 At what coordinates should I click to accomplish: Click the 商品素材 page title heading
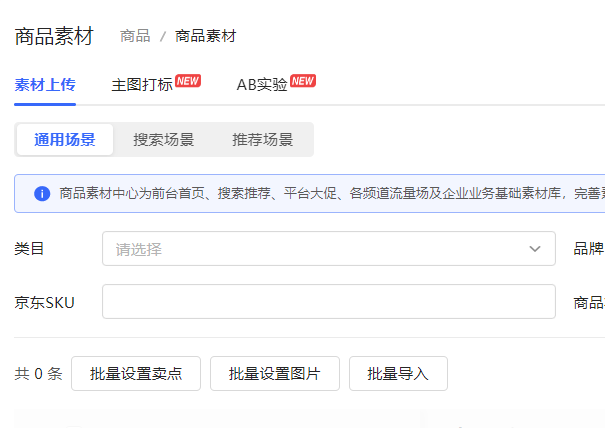click(x=54, y=37)
